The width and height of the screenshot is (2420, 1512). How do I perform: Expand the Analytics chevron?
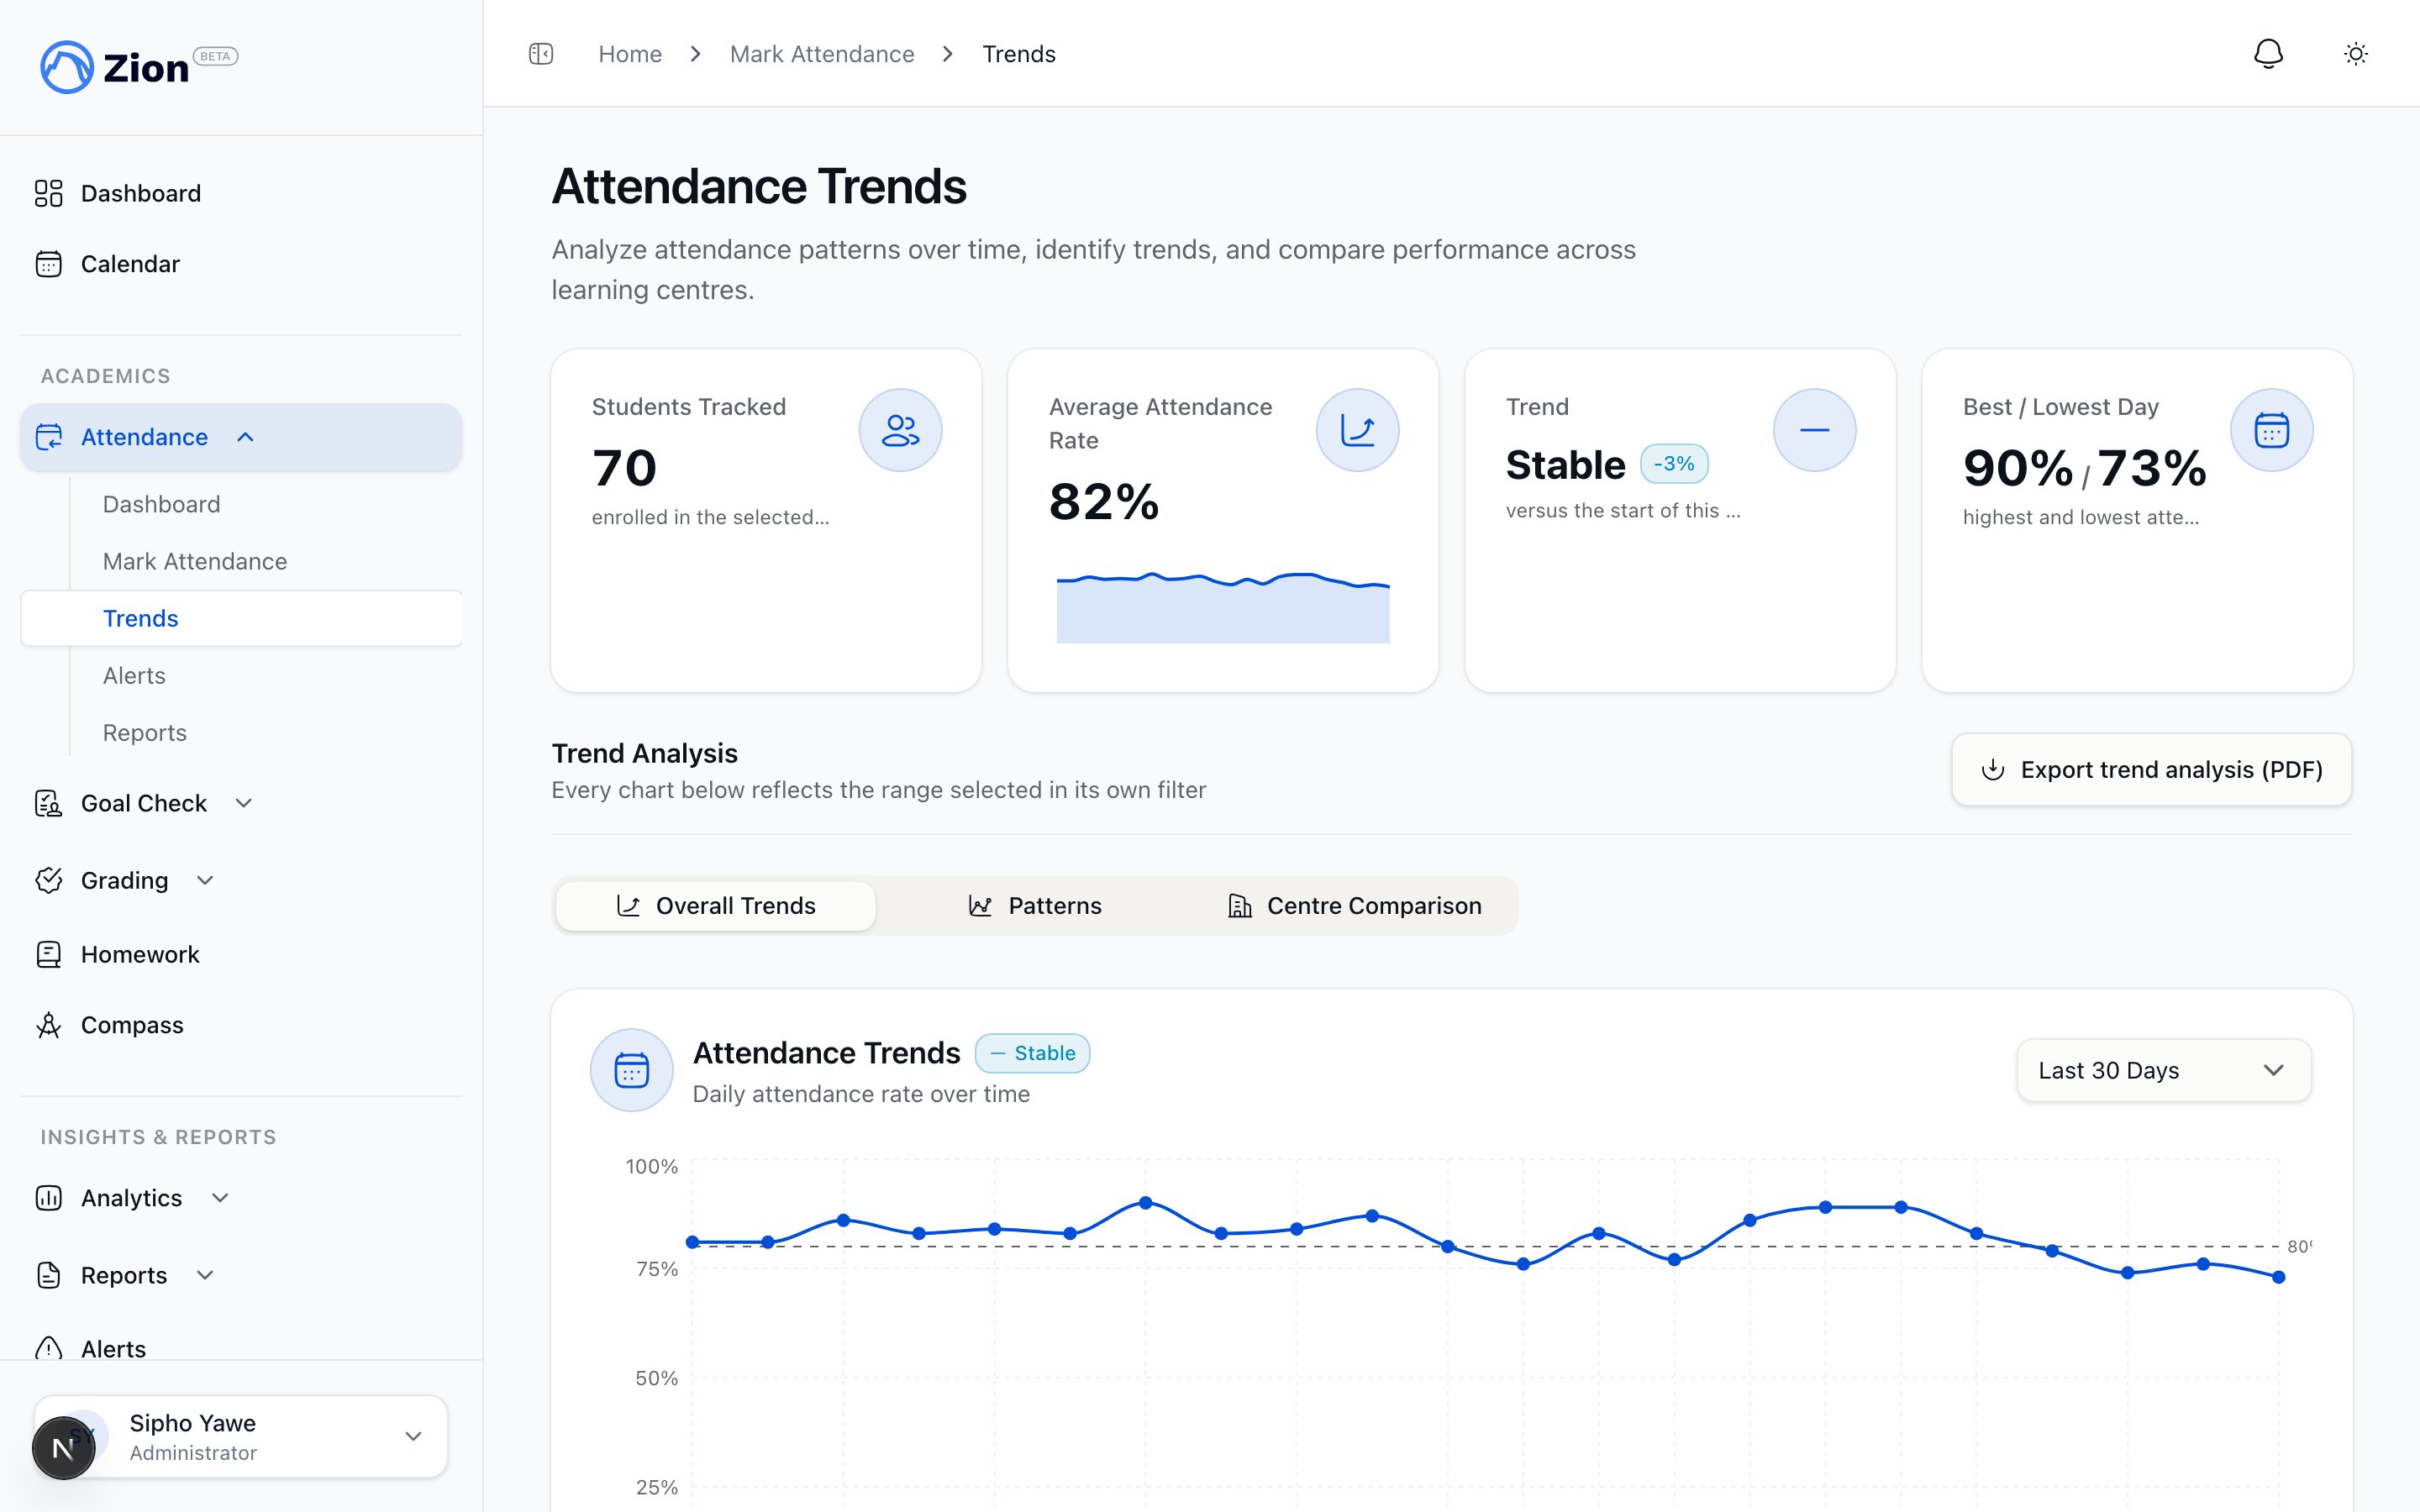tap(220, 1198)
